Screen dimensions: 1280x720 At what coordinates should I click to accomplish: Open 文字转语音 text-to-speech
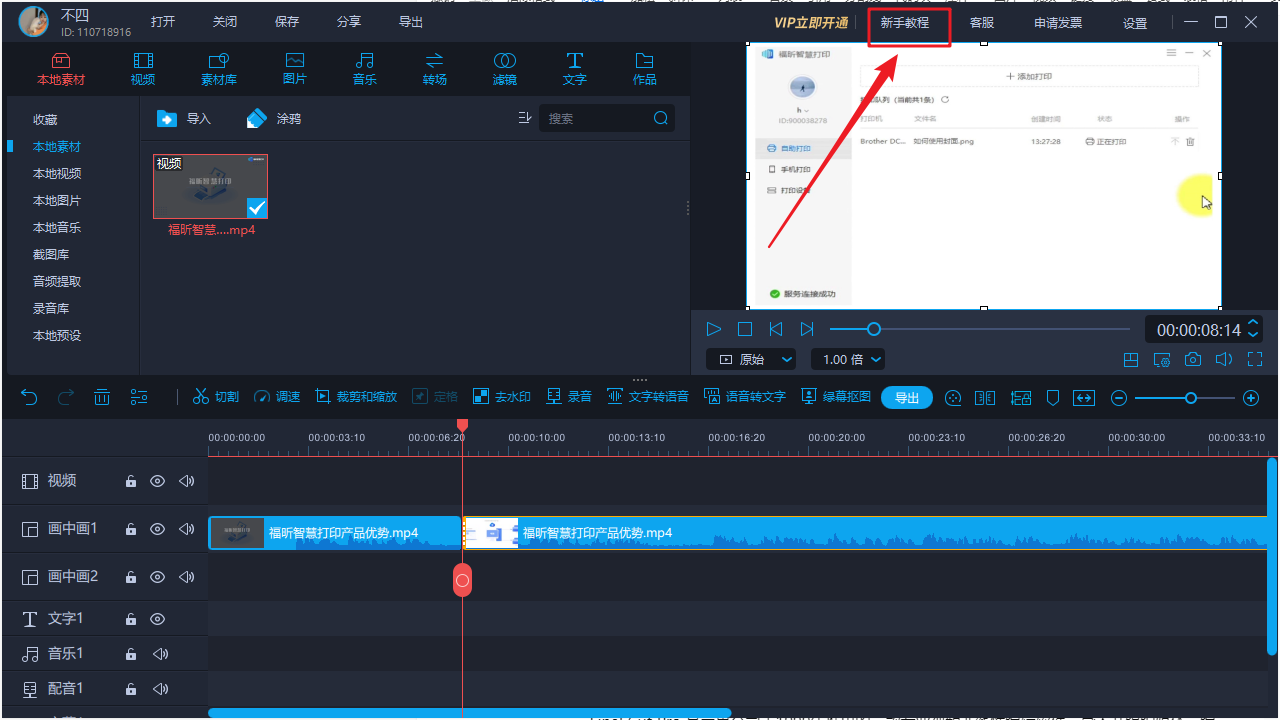(648, 397)
